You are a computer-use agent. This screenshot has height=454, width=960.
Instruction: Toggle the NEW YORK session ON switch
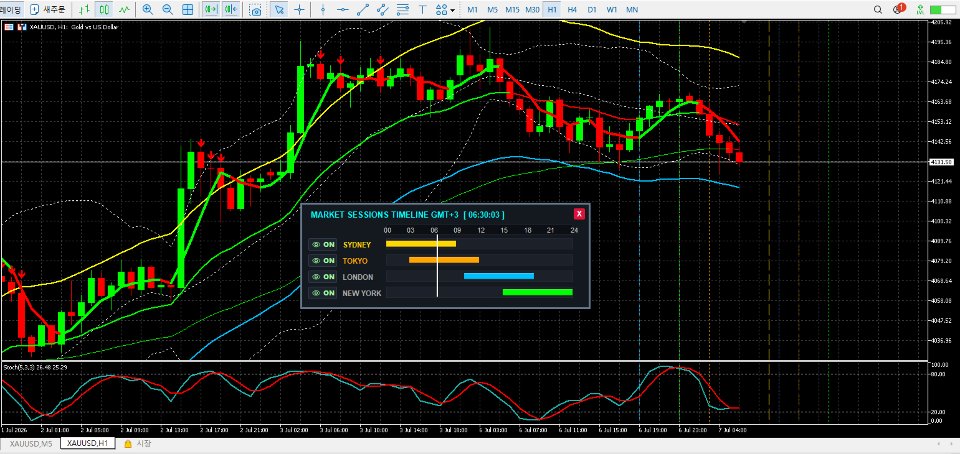click(x=323, y=293)
